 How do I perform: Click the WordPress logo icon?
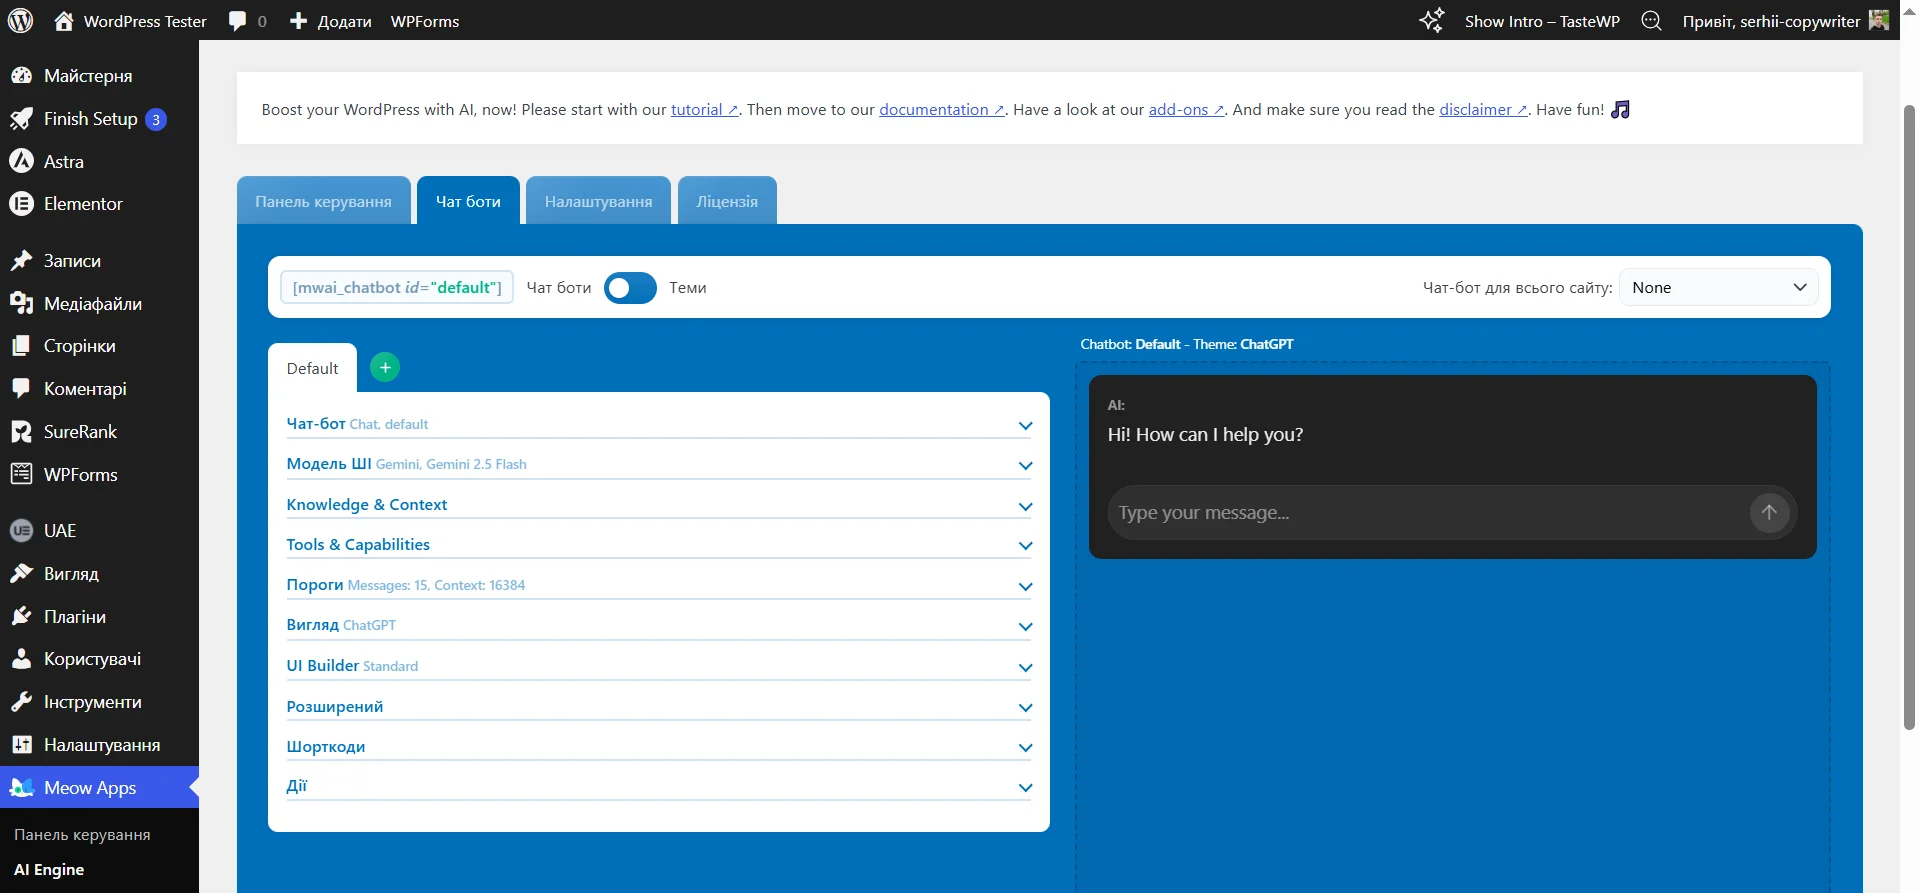coord(21,20)
